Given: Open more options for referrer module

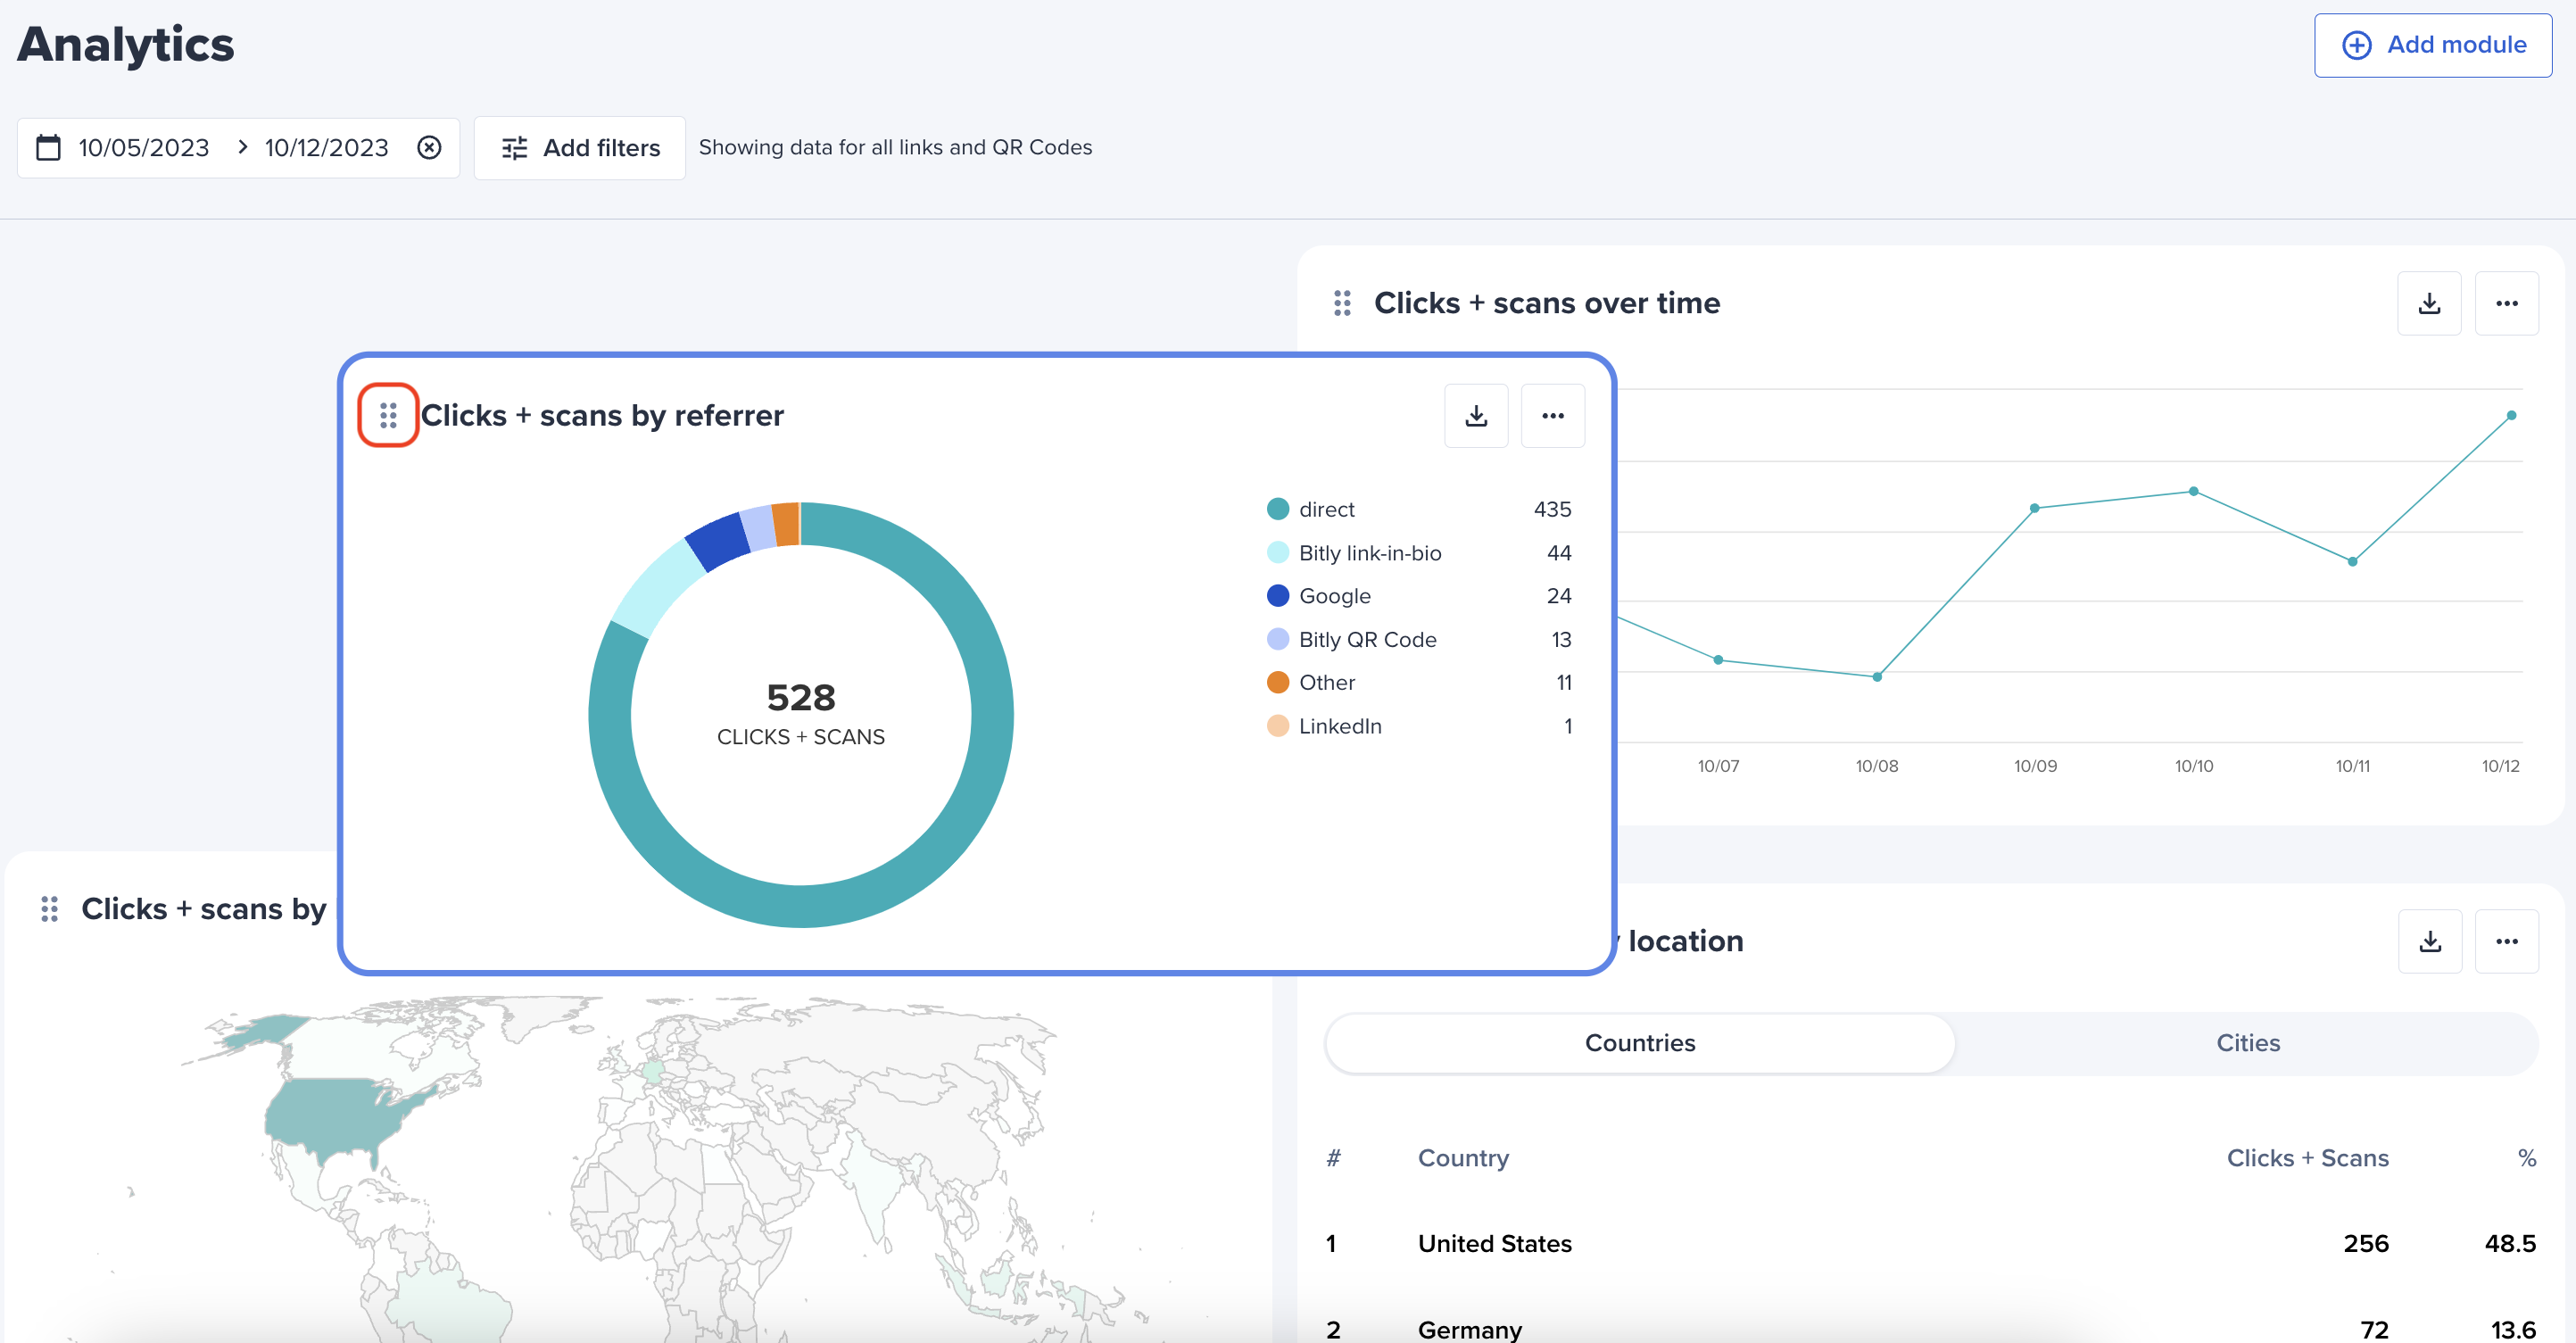Looking at the screenshot, I should coord(1552,416).
